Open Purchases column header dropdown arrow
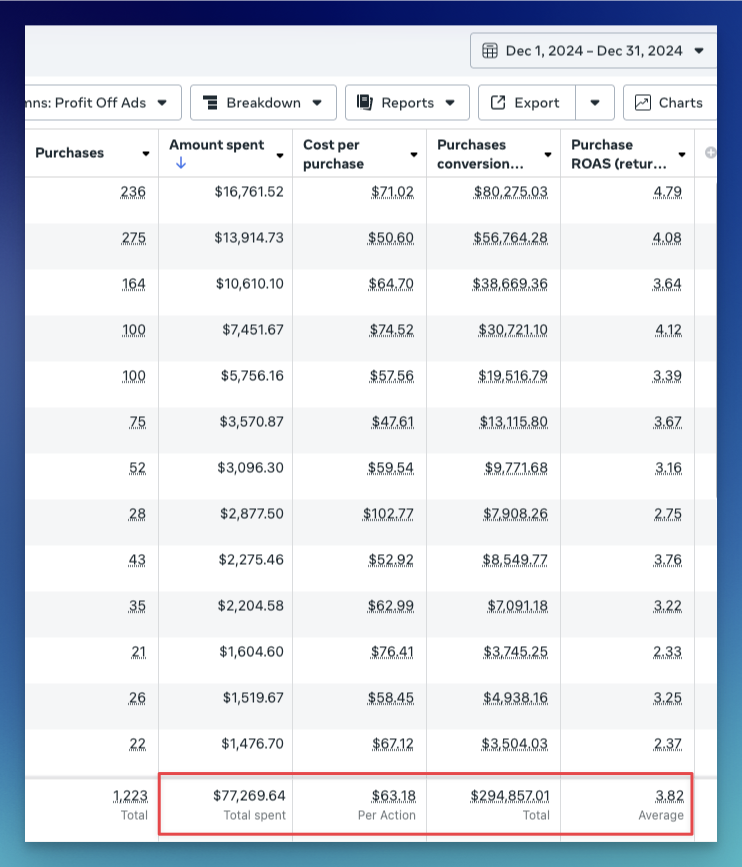 [146, 154]
